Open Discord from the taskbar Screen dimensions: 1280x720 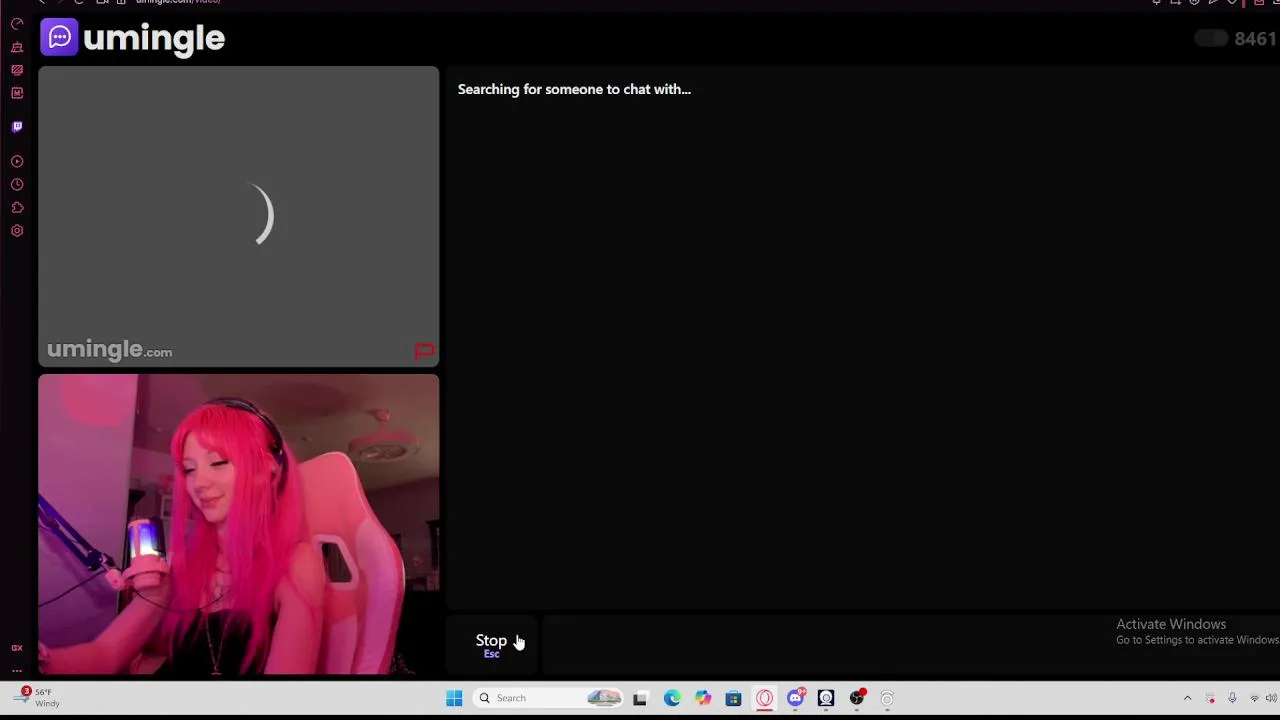coord(796,698)
